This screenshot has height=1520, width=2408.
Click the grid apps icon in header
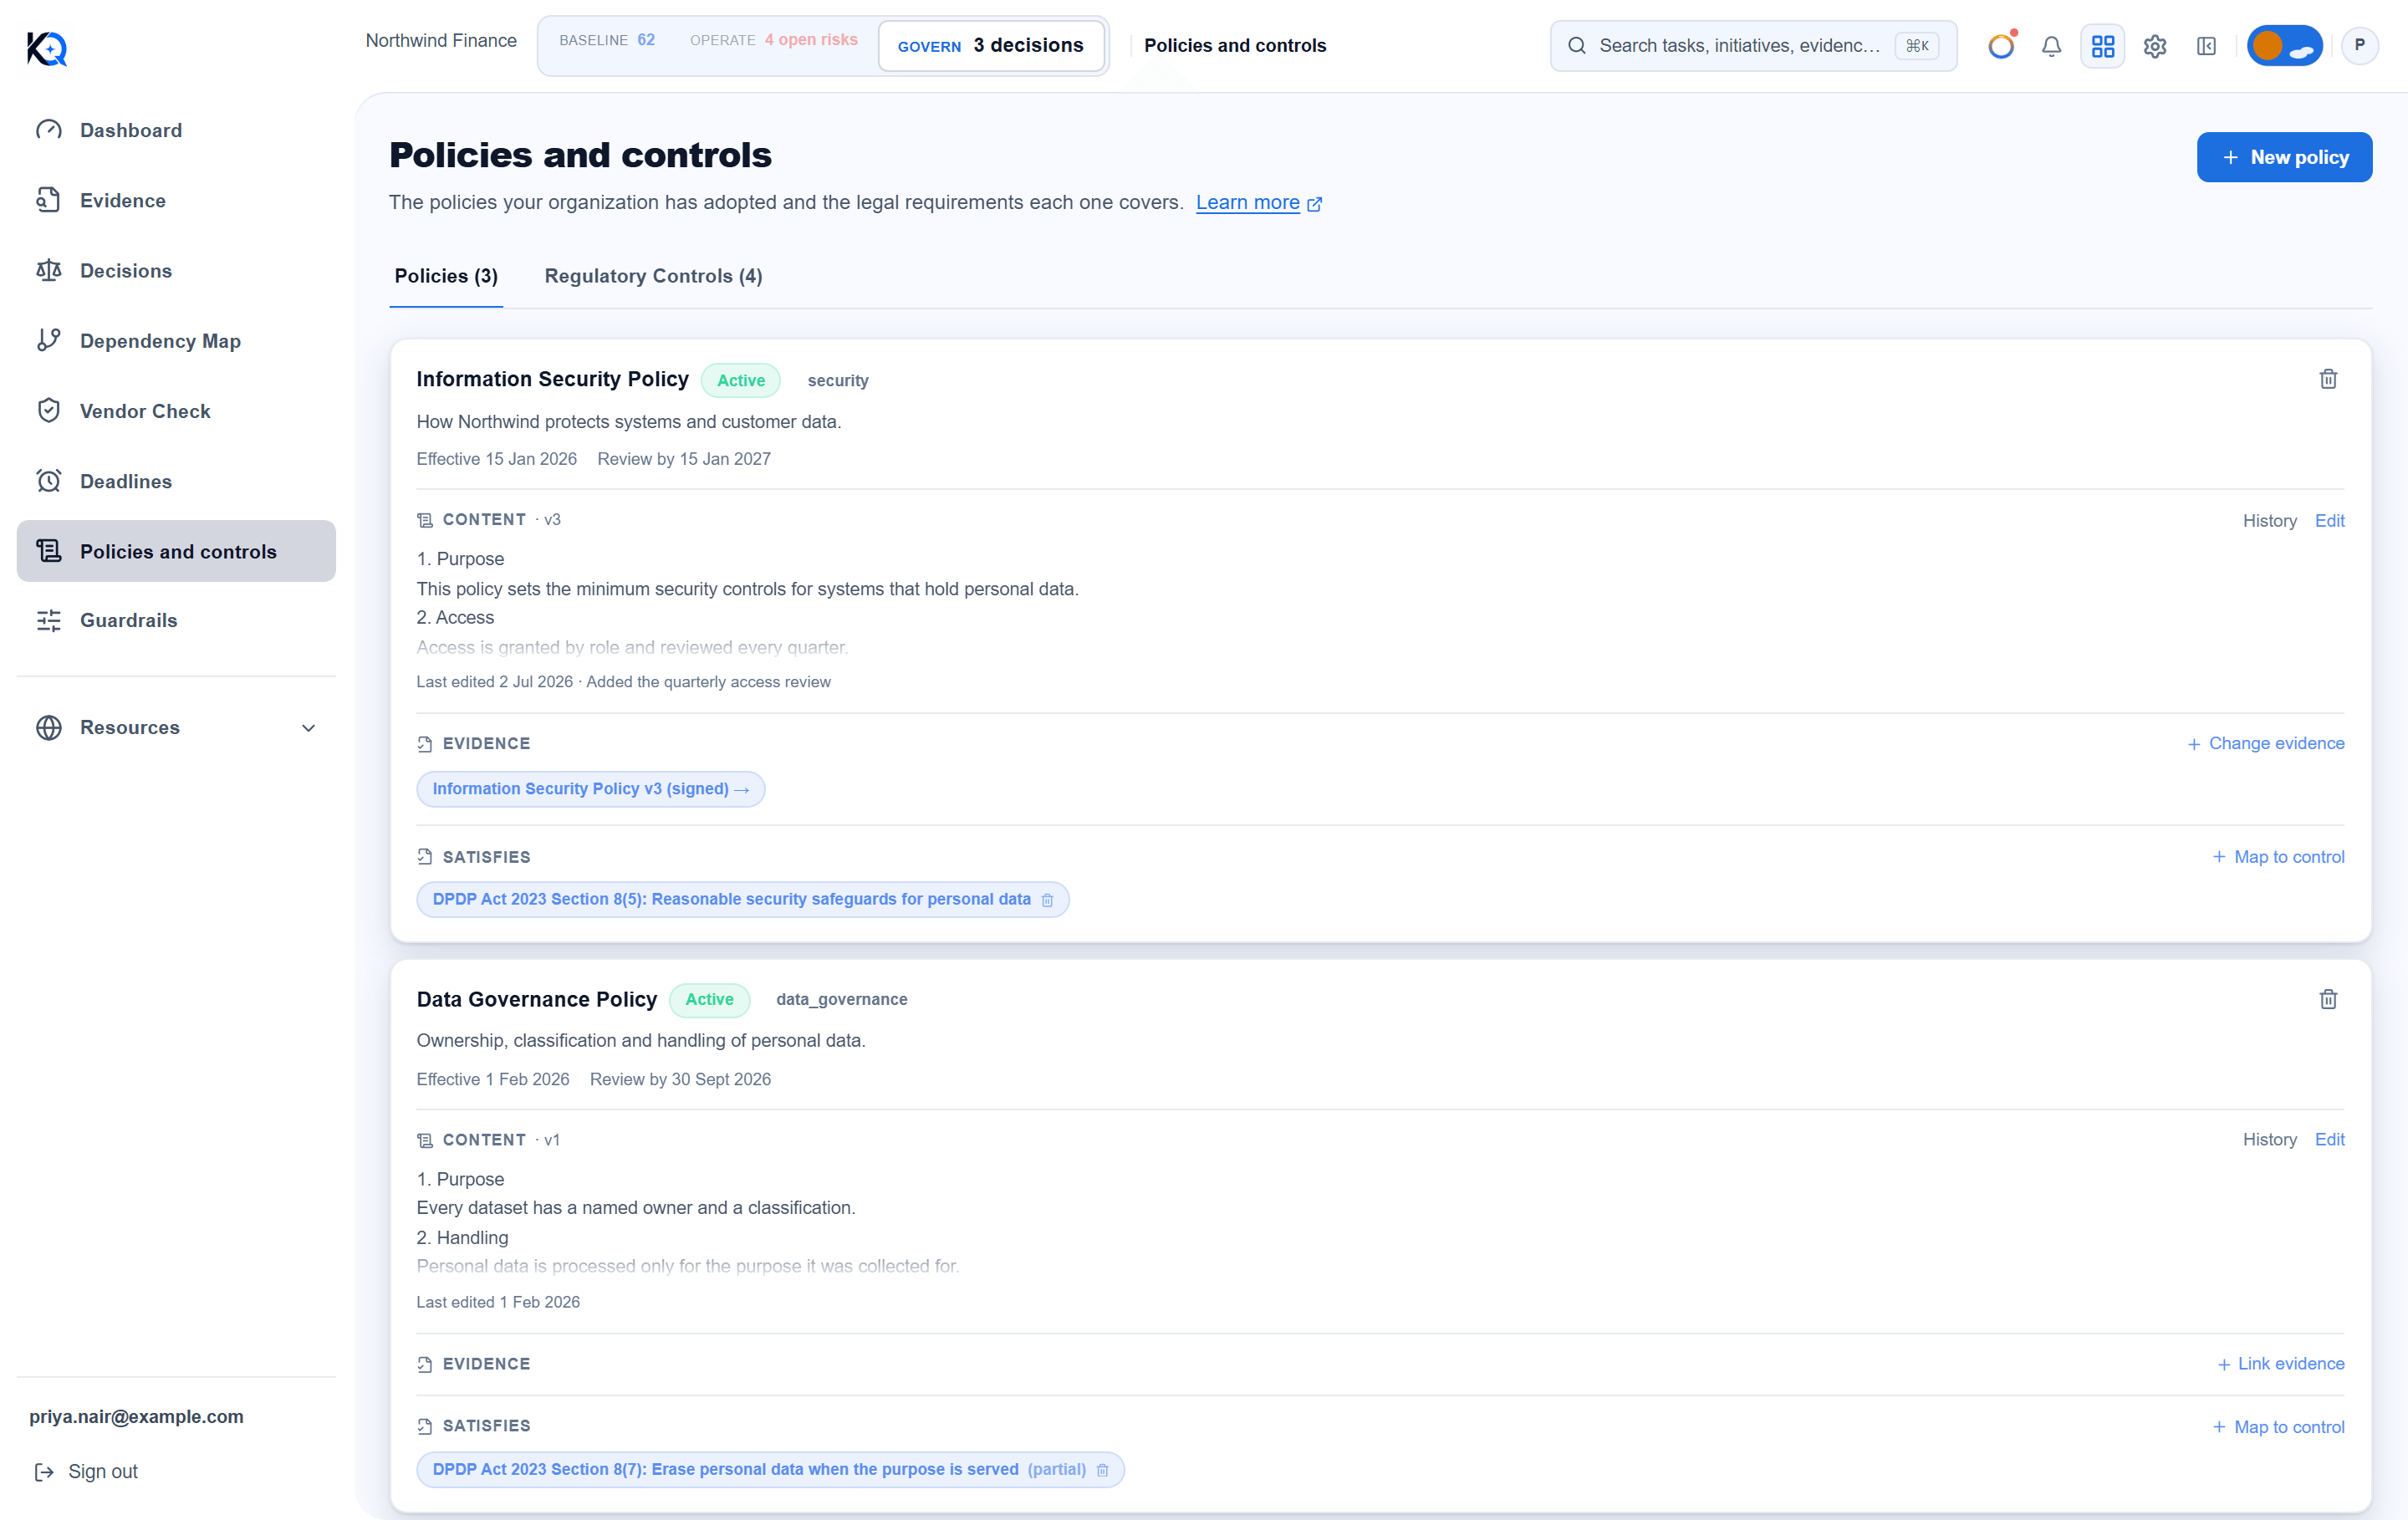point(2103,46)
